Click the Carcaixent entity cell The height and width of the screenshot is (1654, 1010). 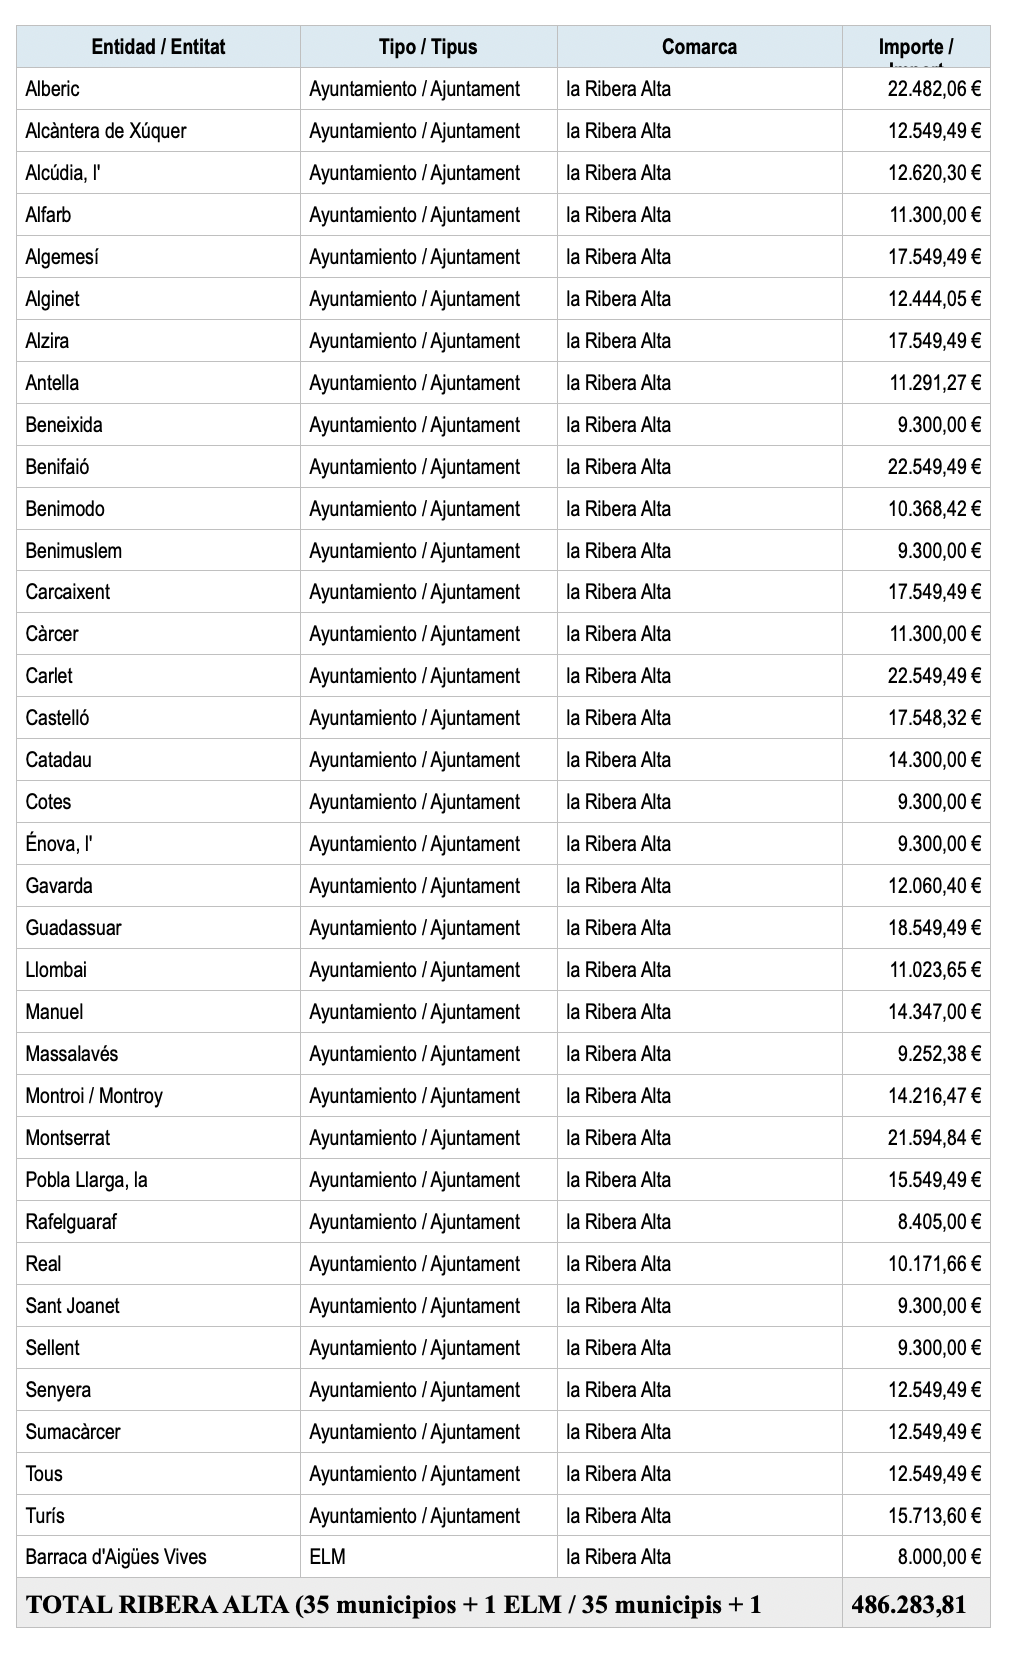coord(158,592)
